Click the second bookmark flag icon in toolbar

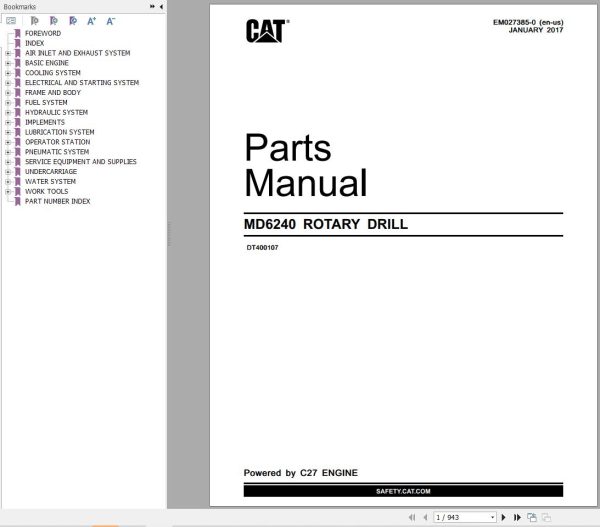(x=54, y=21)
